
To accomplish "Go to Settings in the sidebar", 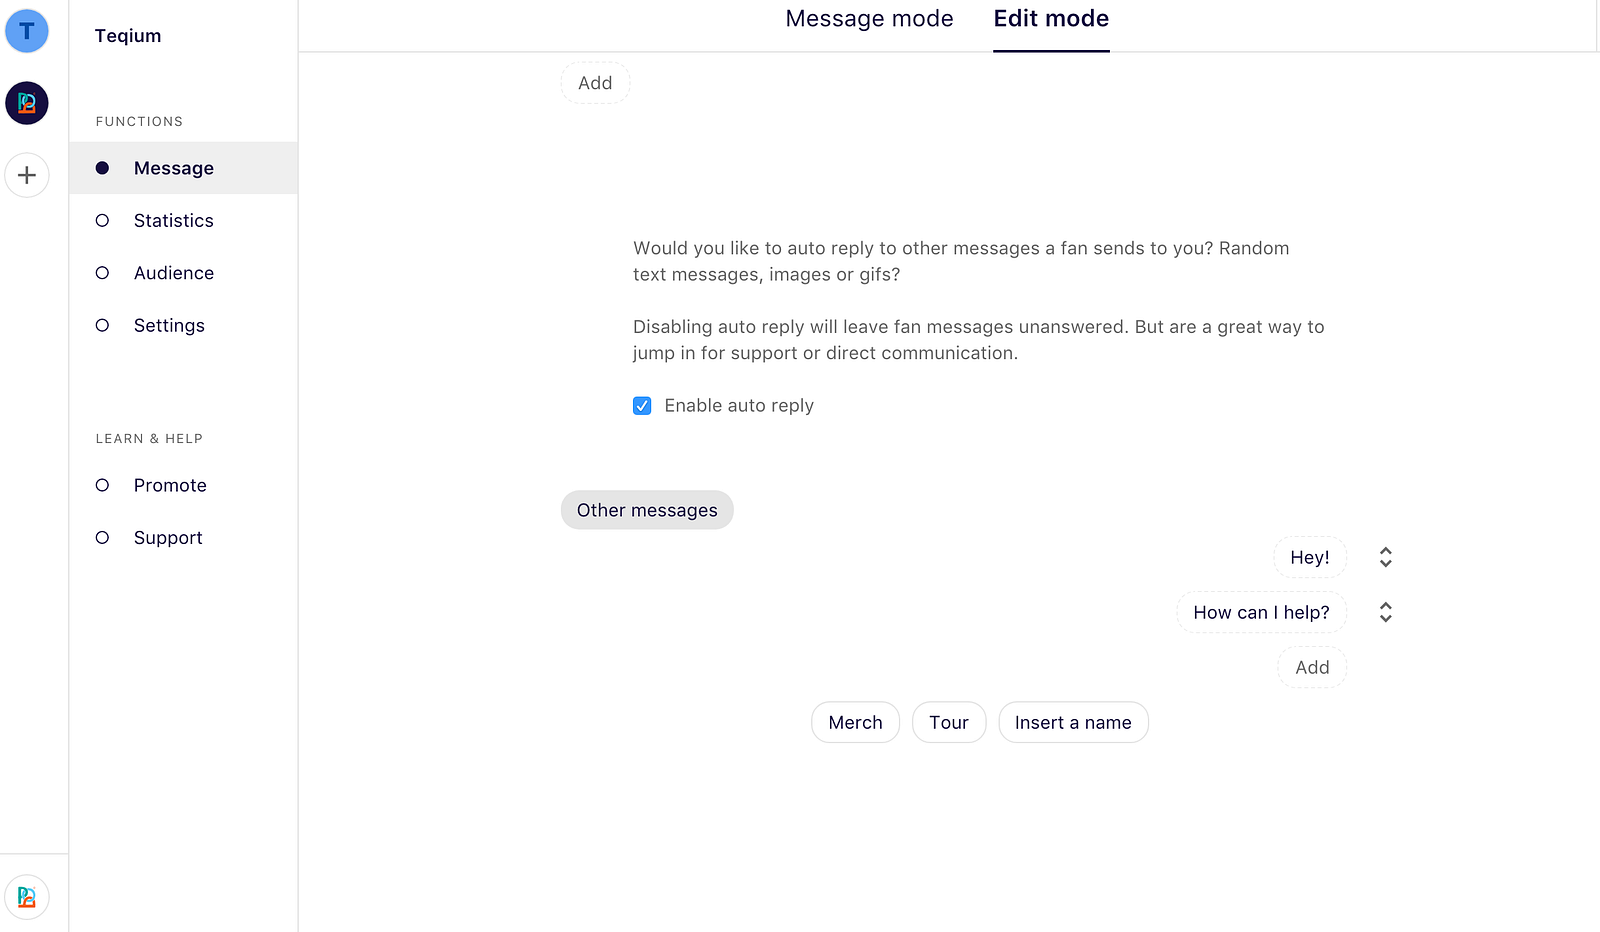I will [x=169, y=326].
